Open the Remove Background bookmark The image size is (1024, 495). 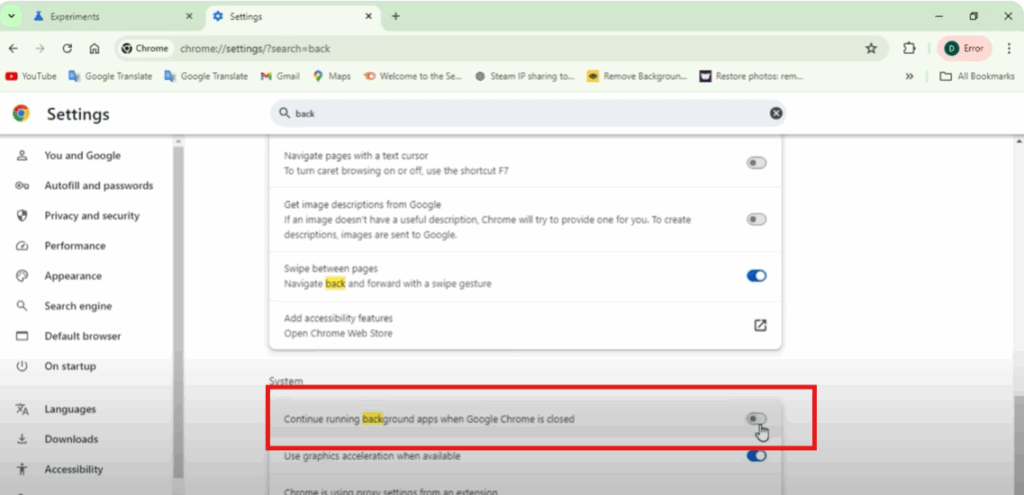pyautogui.click(x=637, y=76)
